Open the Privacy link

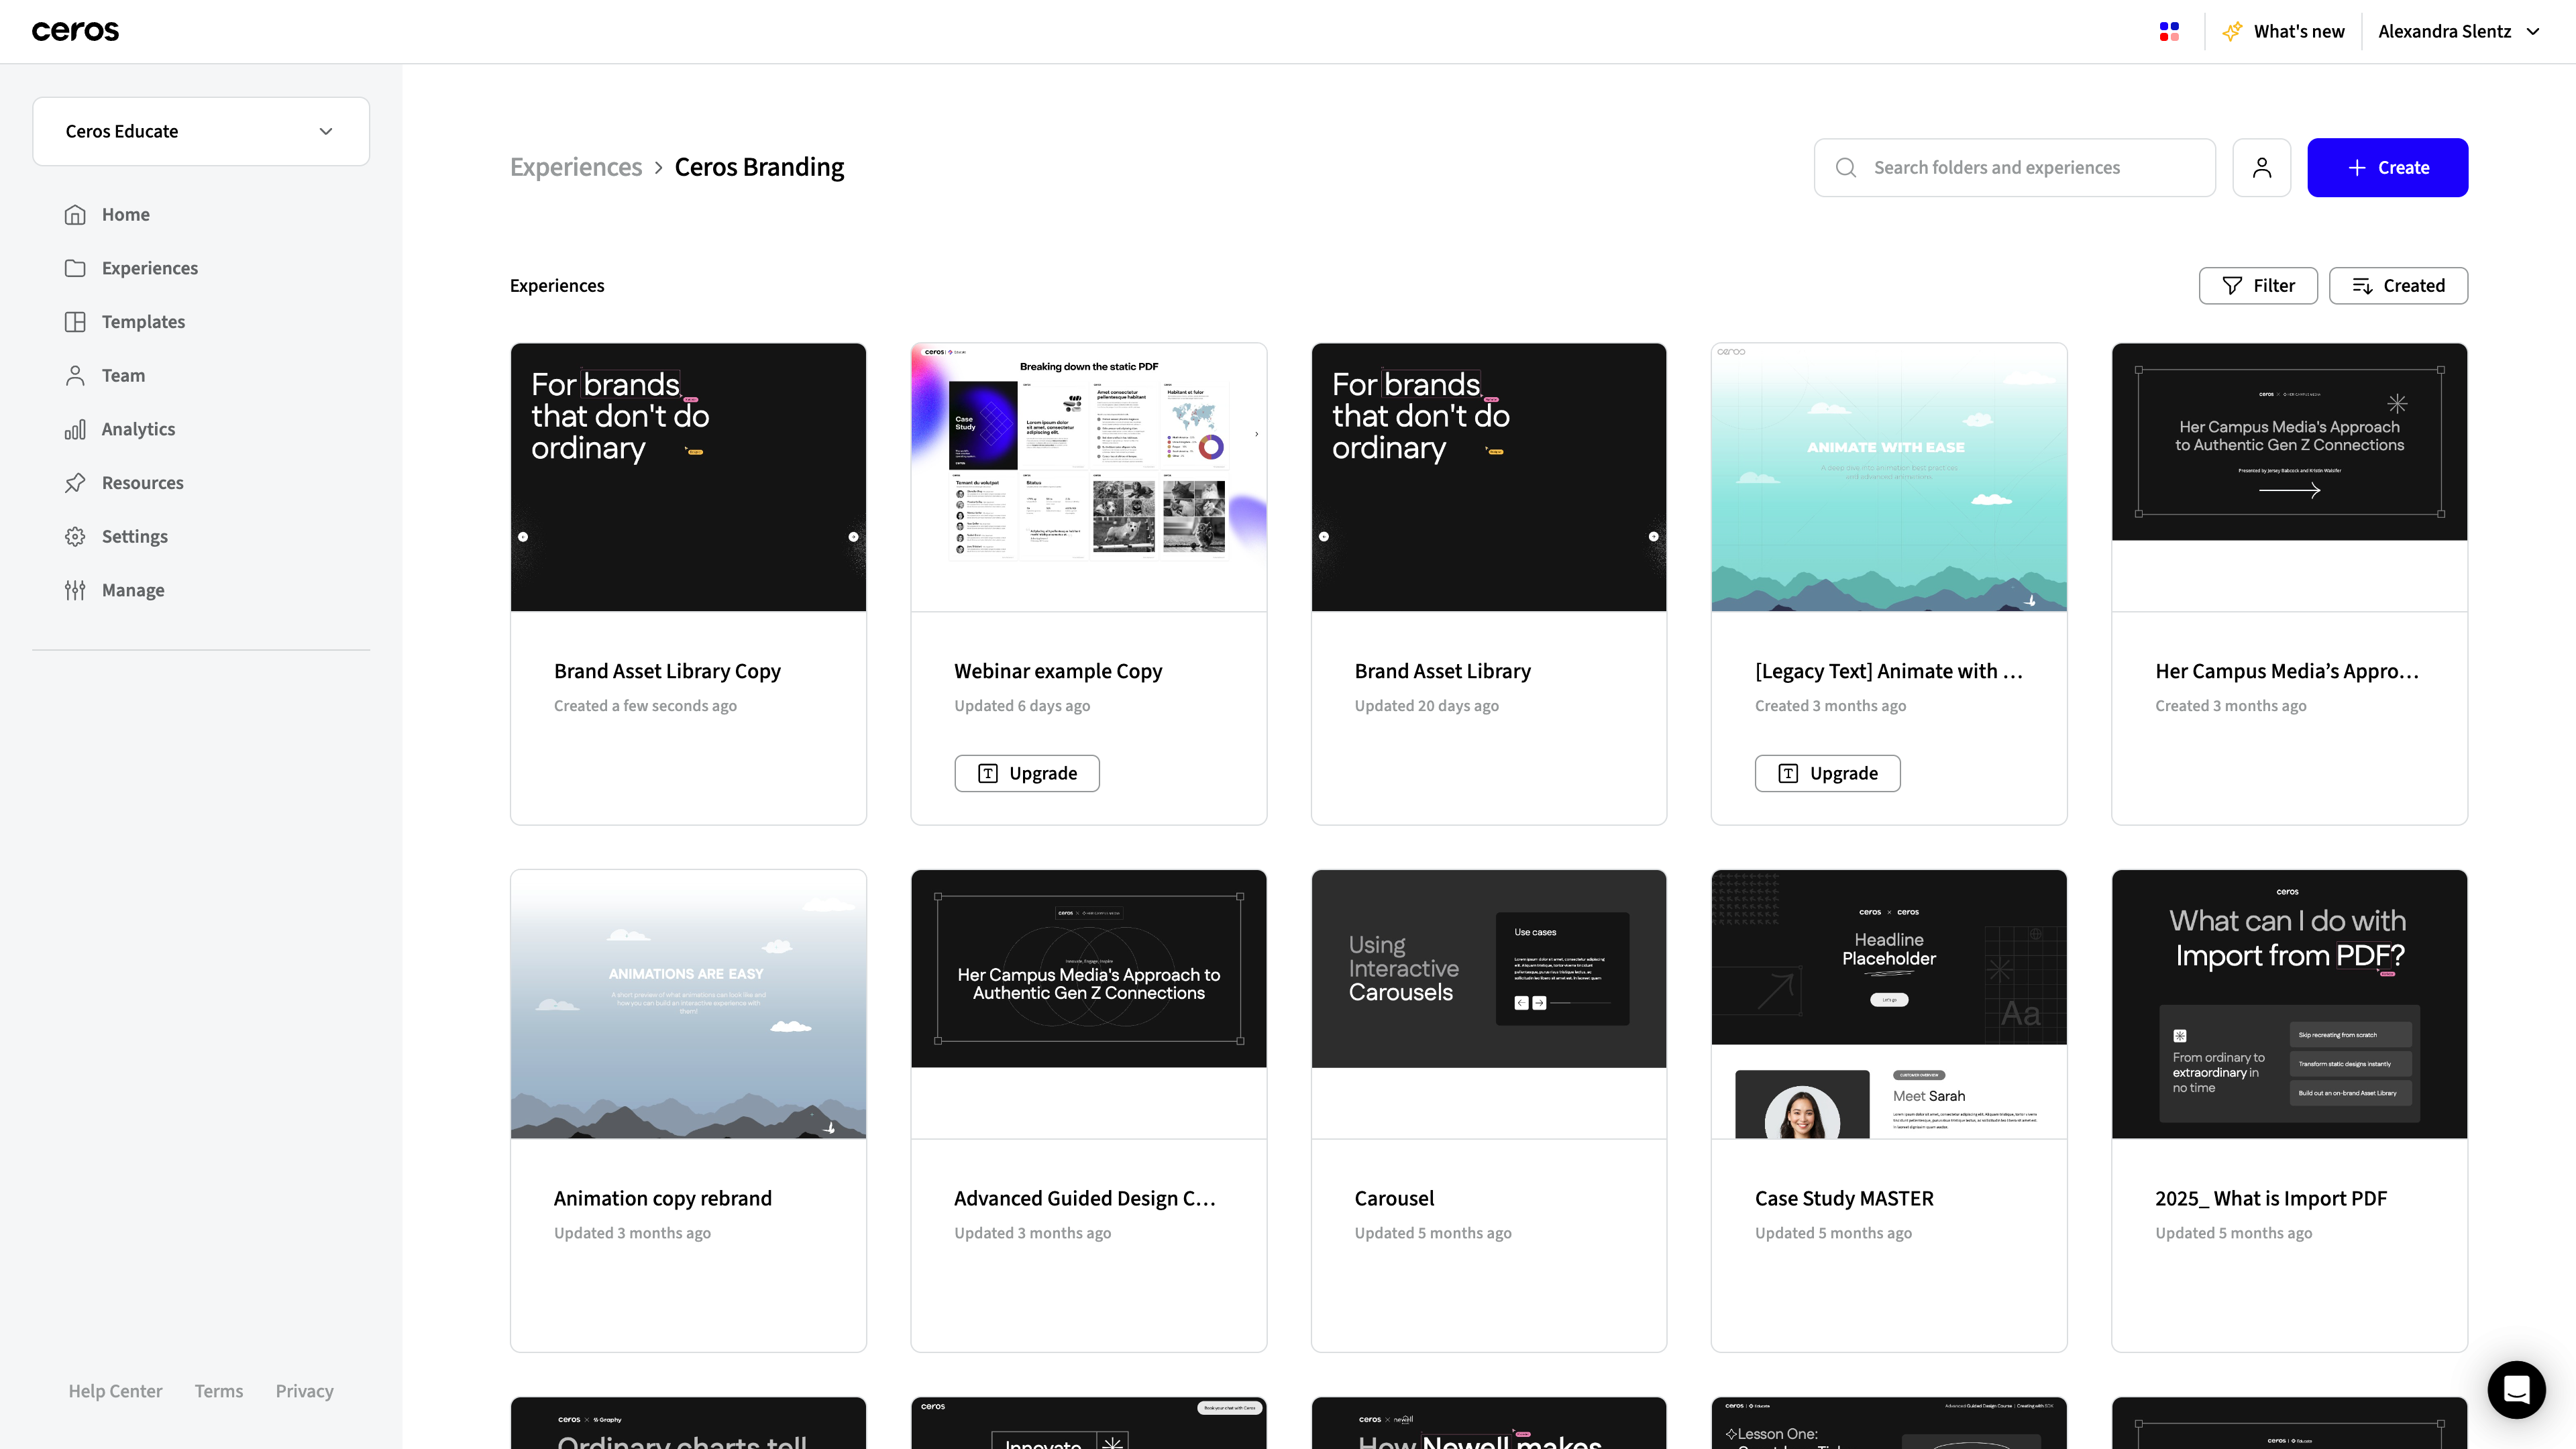click(304, 1391)
